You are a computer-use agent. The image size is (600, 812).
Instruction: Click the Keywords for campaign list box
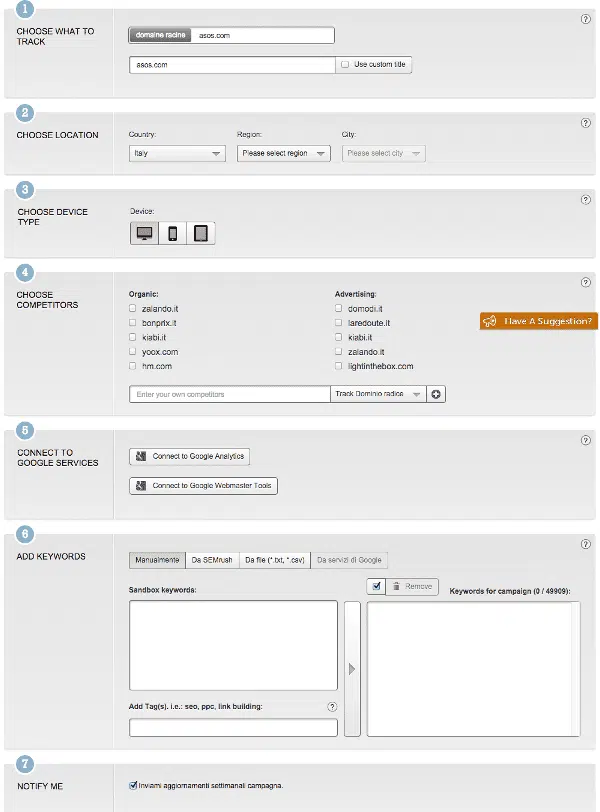tap(473, 669)
